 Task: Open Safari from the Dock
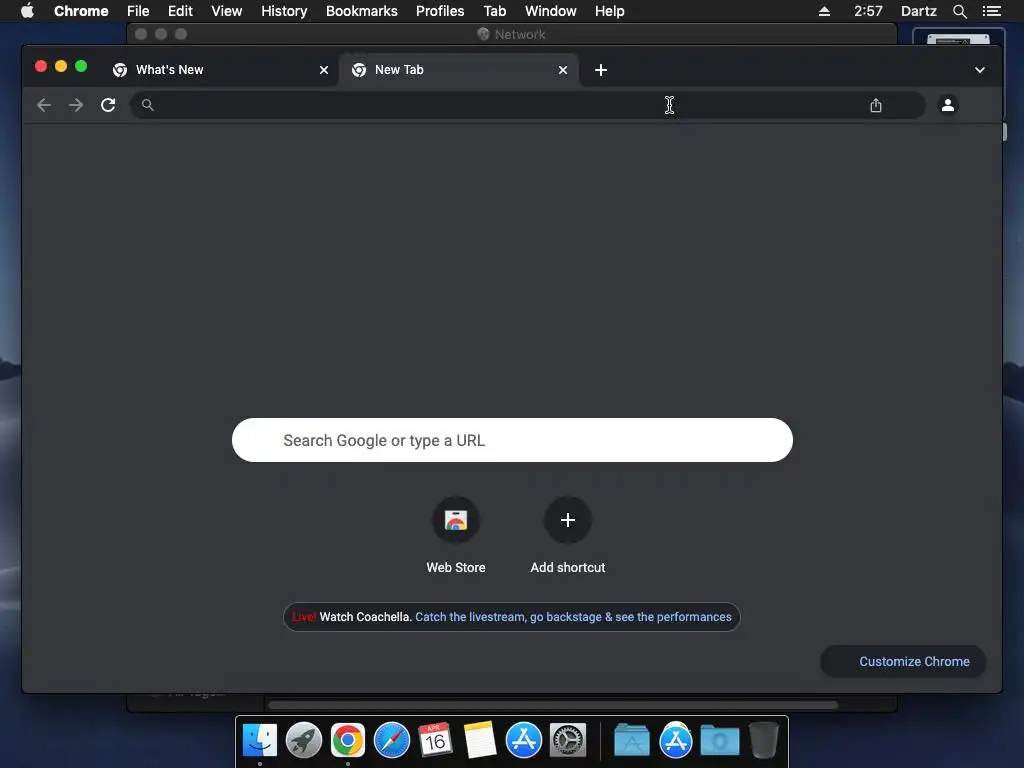(x=392, y=740)
